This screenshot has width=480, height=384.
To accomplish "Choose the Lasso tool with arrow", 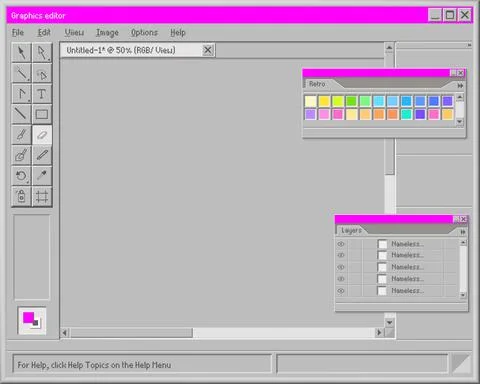I will pyautogui.click(x=42, y=73).
